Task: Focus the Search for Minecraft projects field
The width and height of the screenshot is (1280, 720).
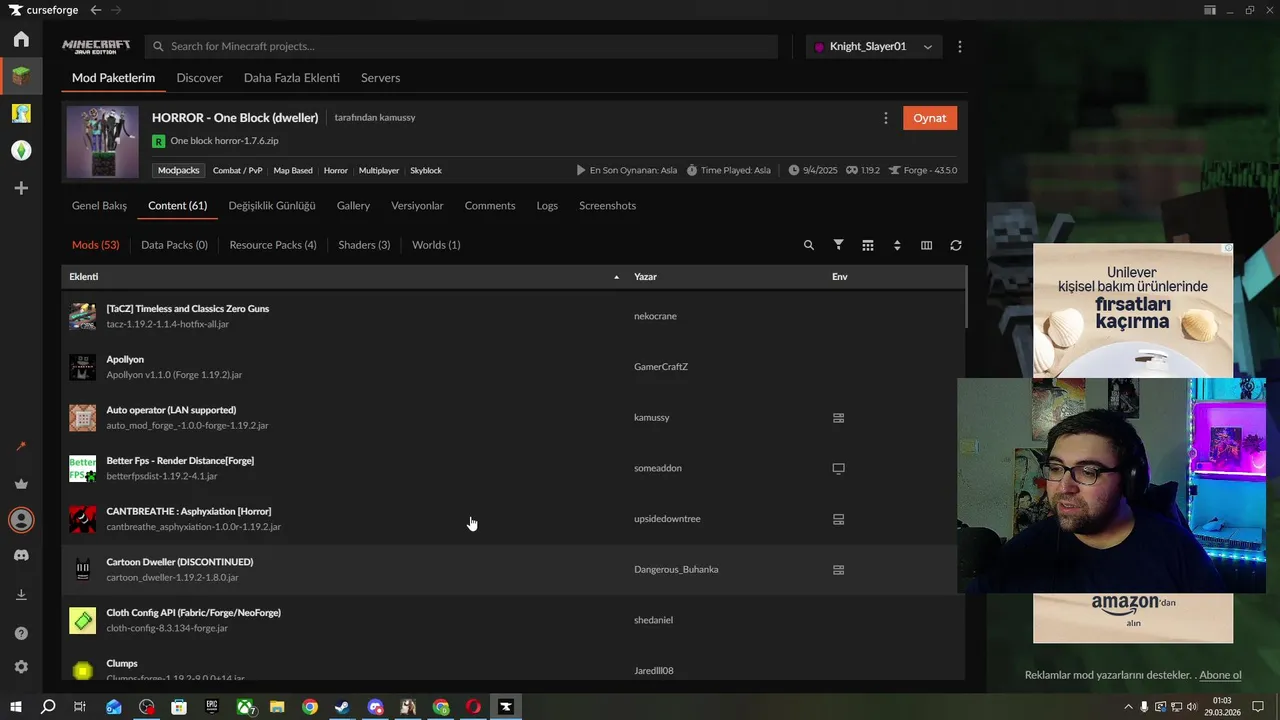Action: click(x=461, y=47)
